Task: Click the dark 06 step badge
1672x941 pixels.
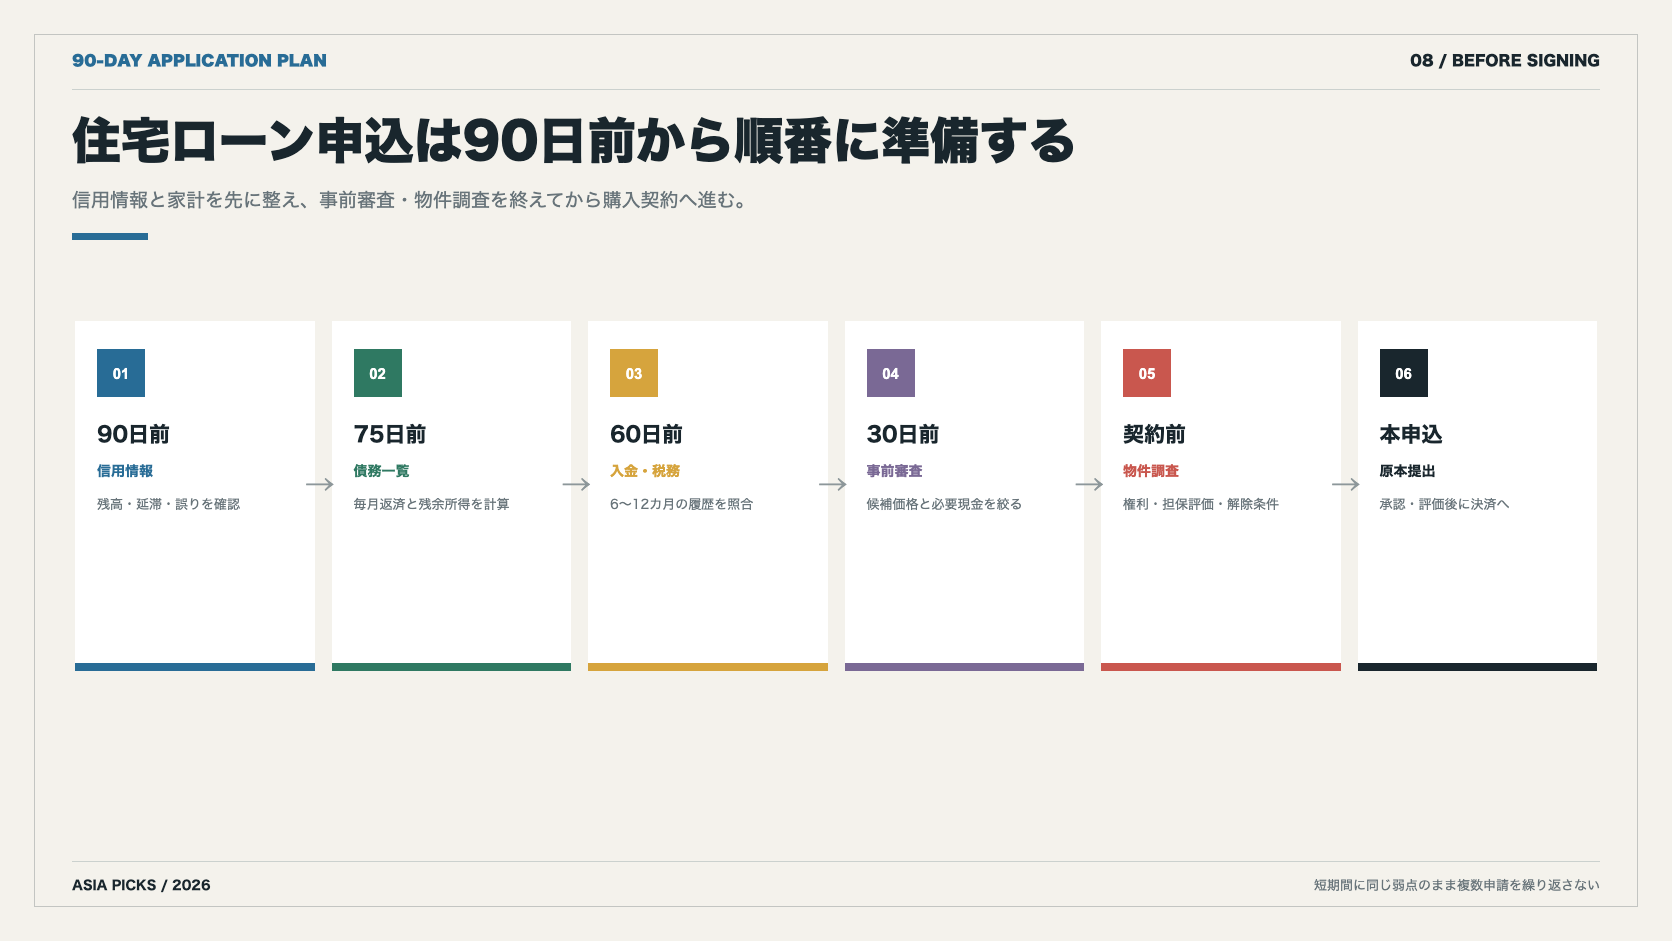Action: (1404, 373)
